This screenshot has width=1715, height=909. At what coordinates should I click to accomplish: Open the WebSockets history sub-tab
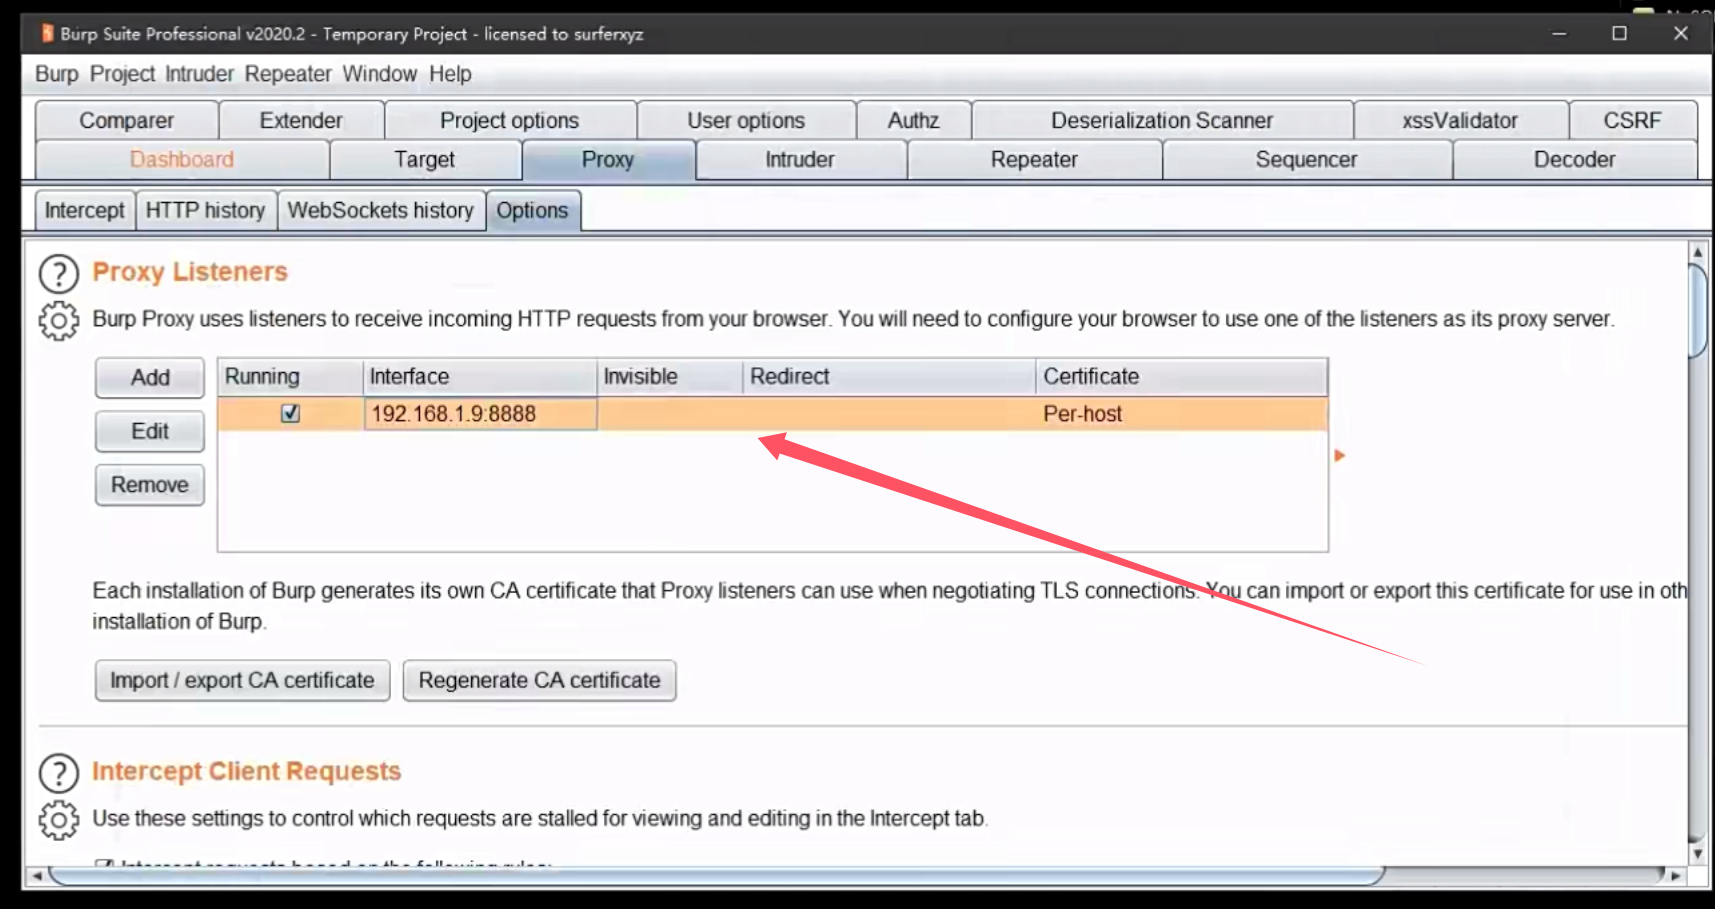381,211
